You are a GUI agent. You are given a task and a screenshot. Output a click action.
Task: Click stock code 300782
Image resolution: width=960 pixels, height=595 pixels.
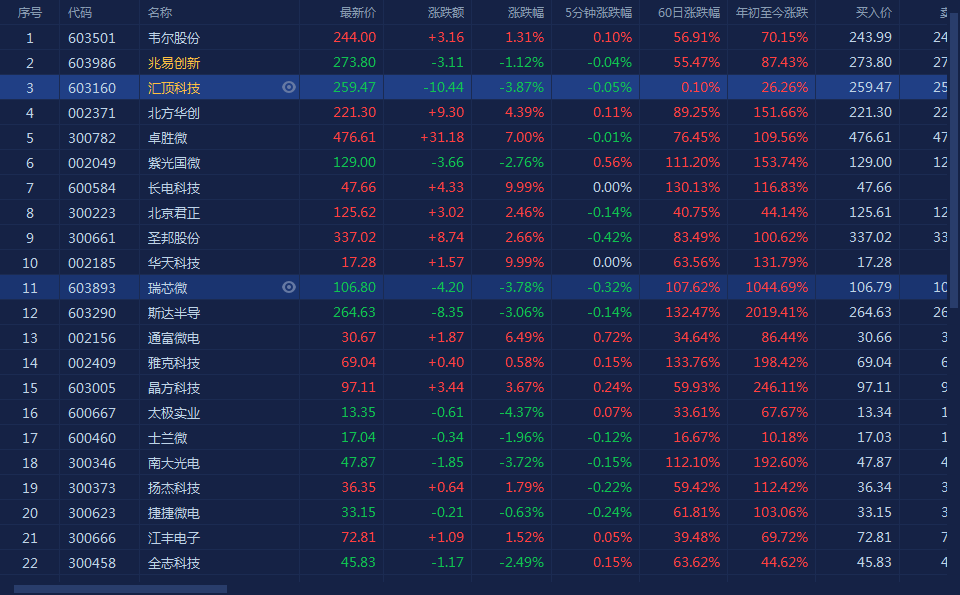click(92, 138)
